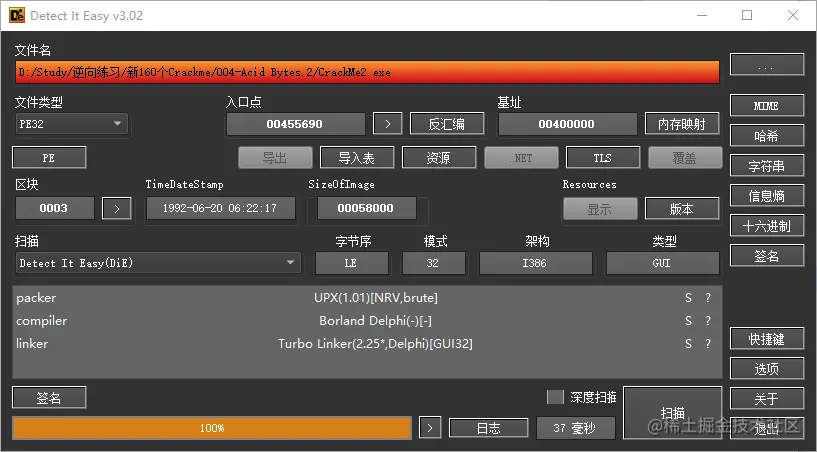817x452 pixels.
Task: Click the mode field showing 32
Action: click(434, 263)
